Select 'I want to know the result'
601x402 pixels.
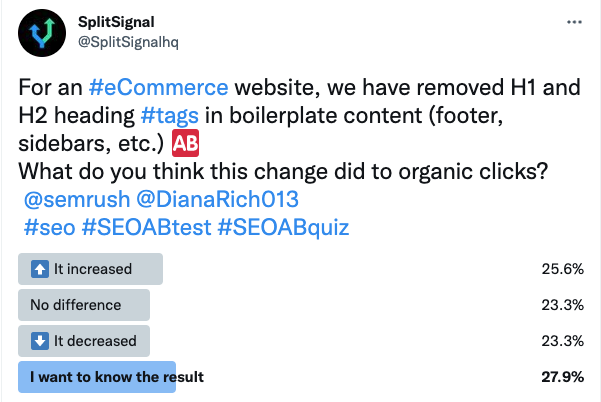click(117, 377)
